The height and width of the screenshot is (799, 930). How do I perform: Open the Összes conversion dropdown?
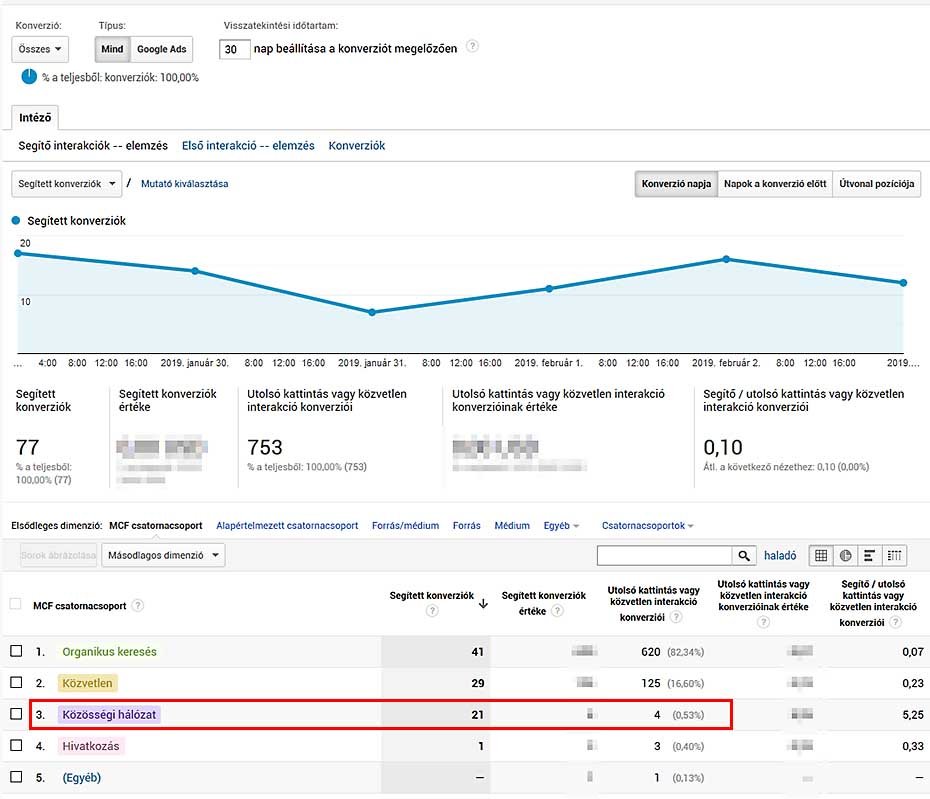click(39, 48)
